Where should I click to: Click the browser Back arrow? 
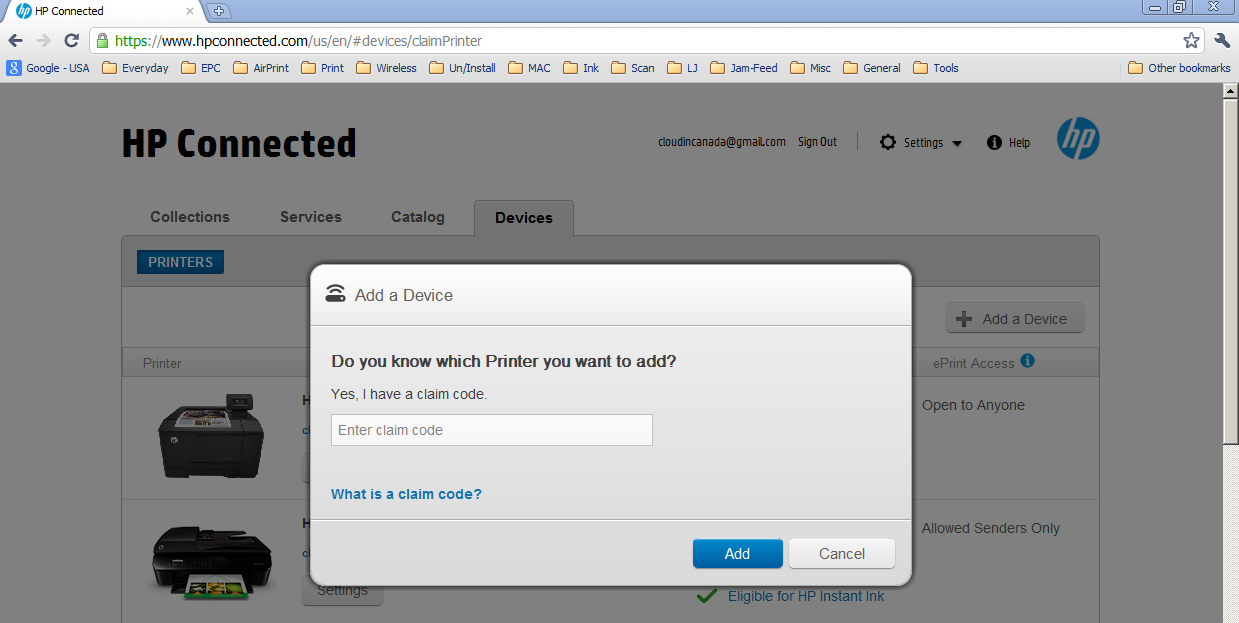tap(15, 41)
